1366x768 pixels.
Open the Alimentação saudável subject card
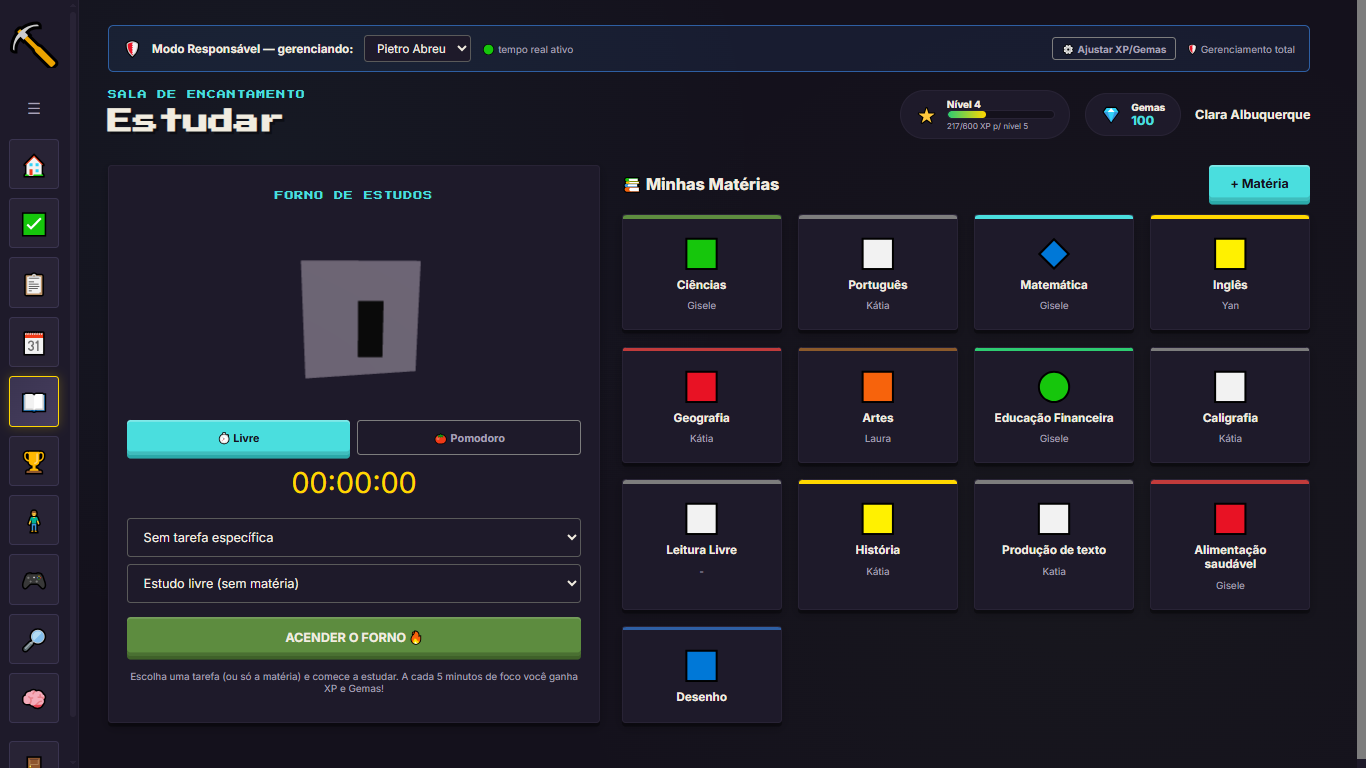click(x=1230, y=545)
